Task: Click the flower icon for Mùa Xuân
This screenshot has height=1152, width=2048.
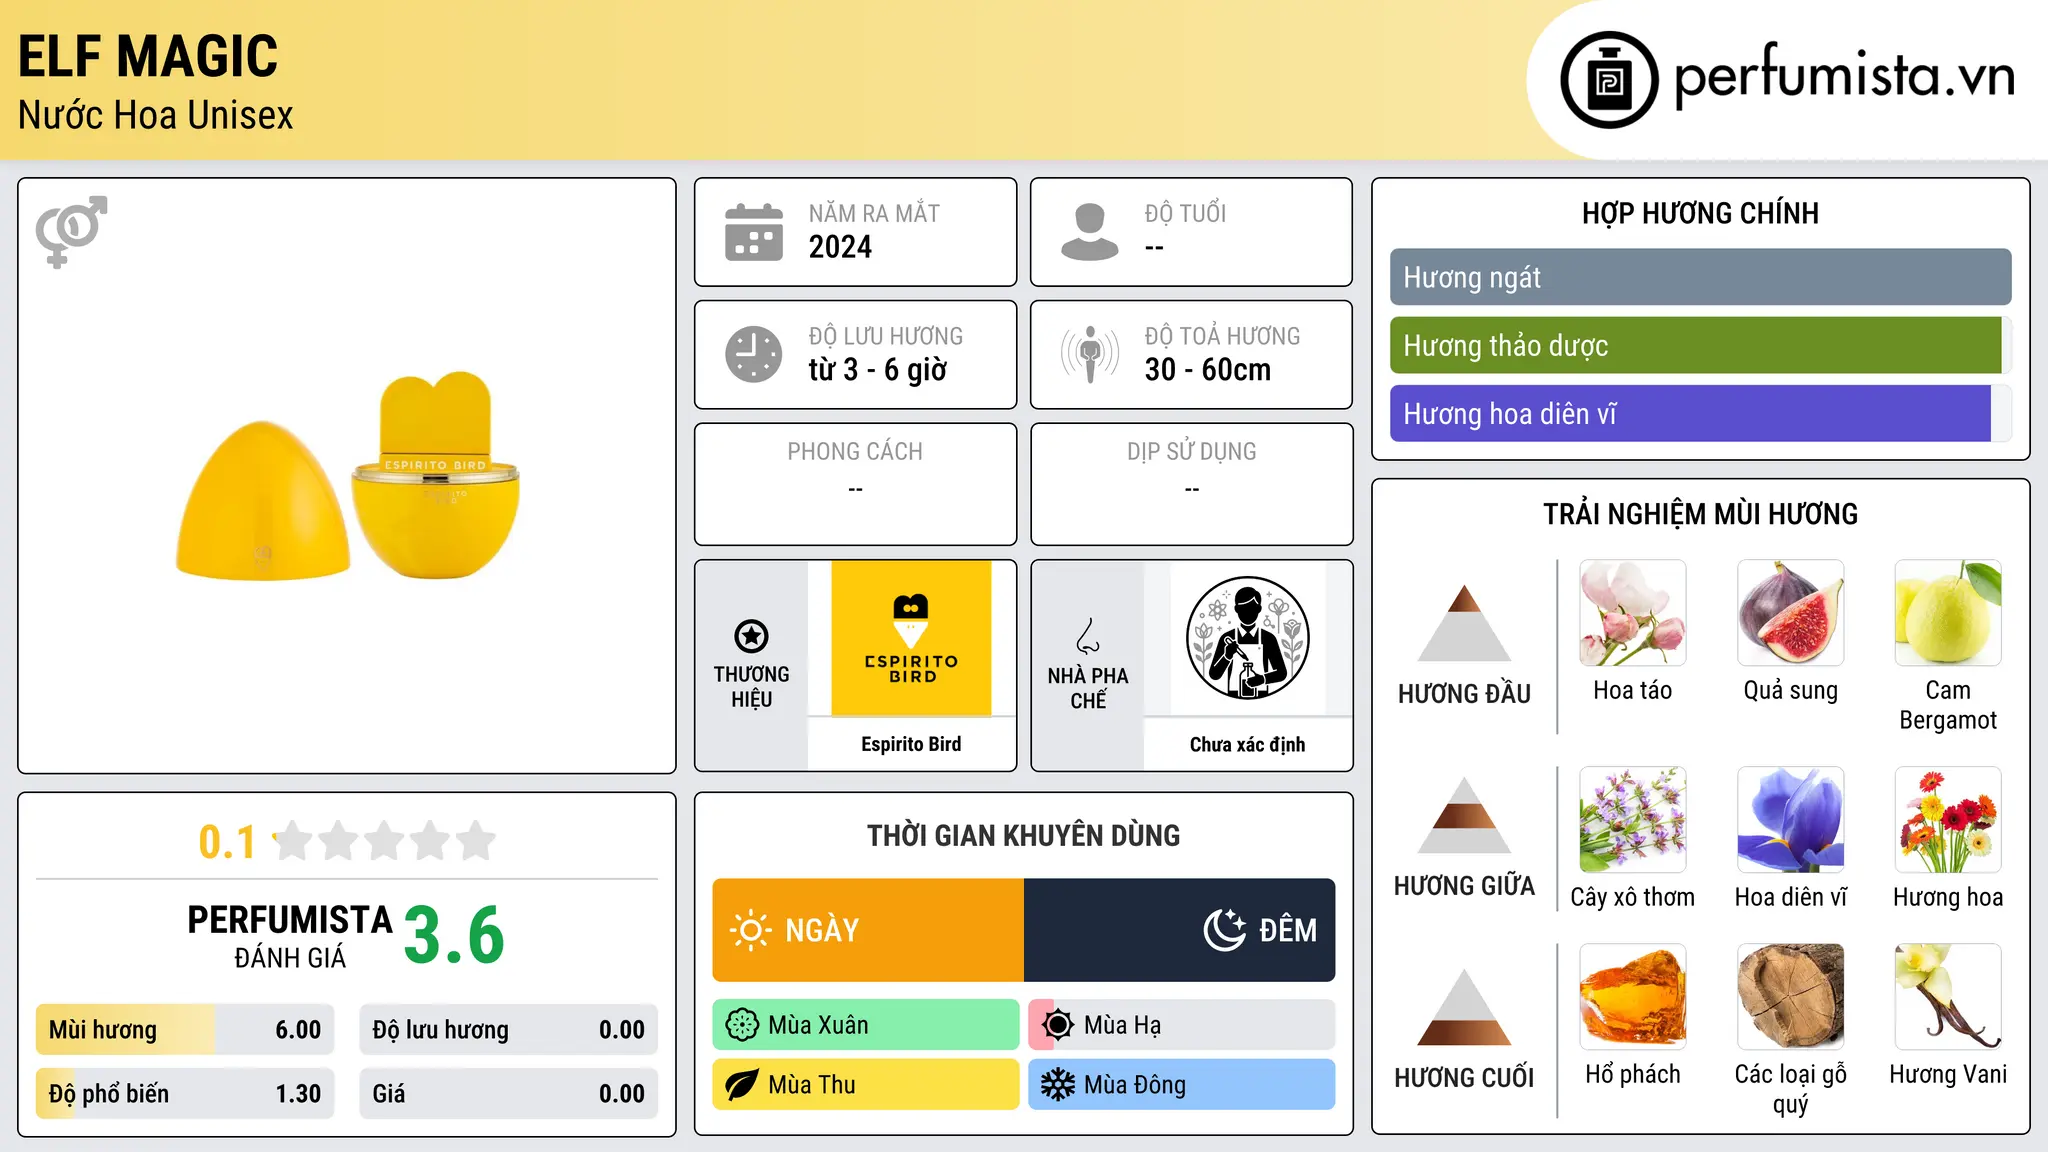Action: point(742,1025)
